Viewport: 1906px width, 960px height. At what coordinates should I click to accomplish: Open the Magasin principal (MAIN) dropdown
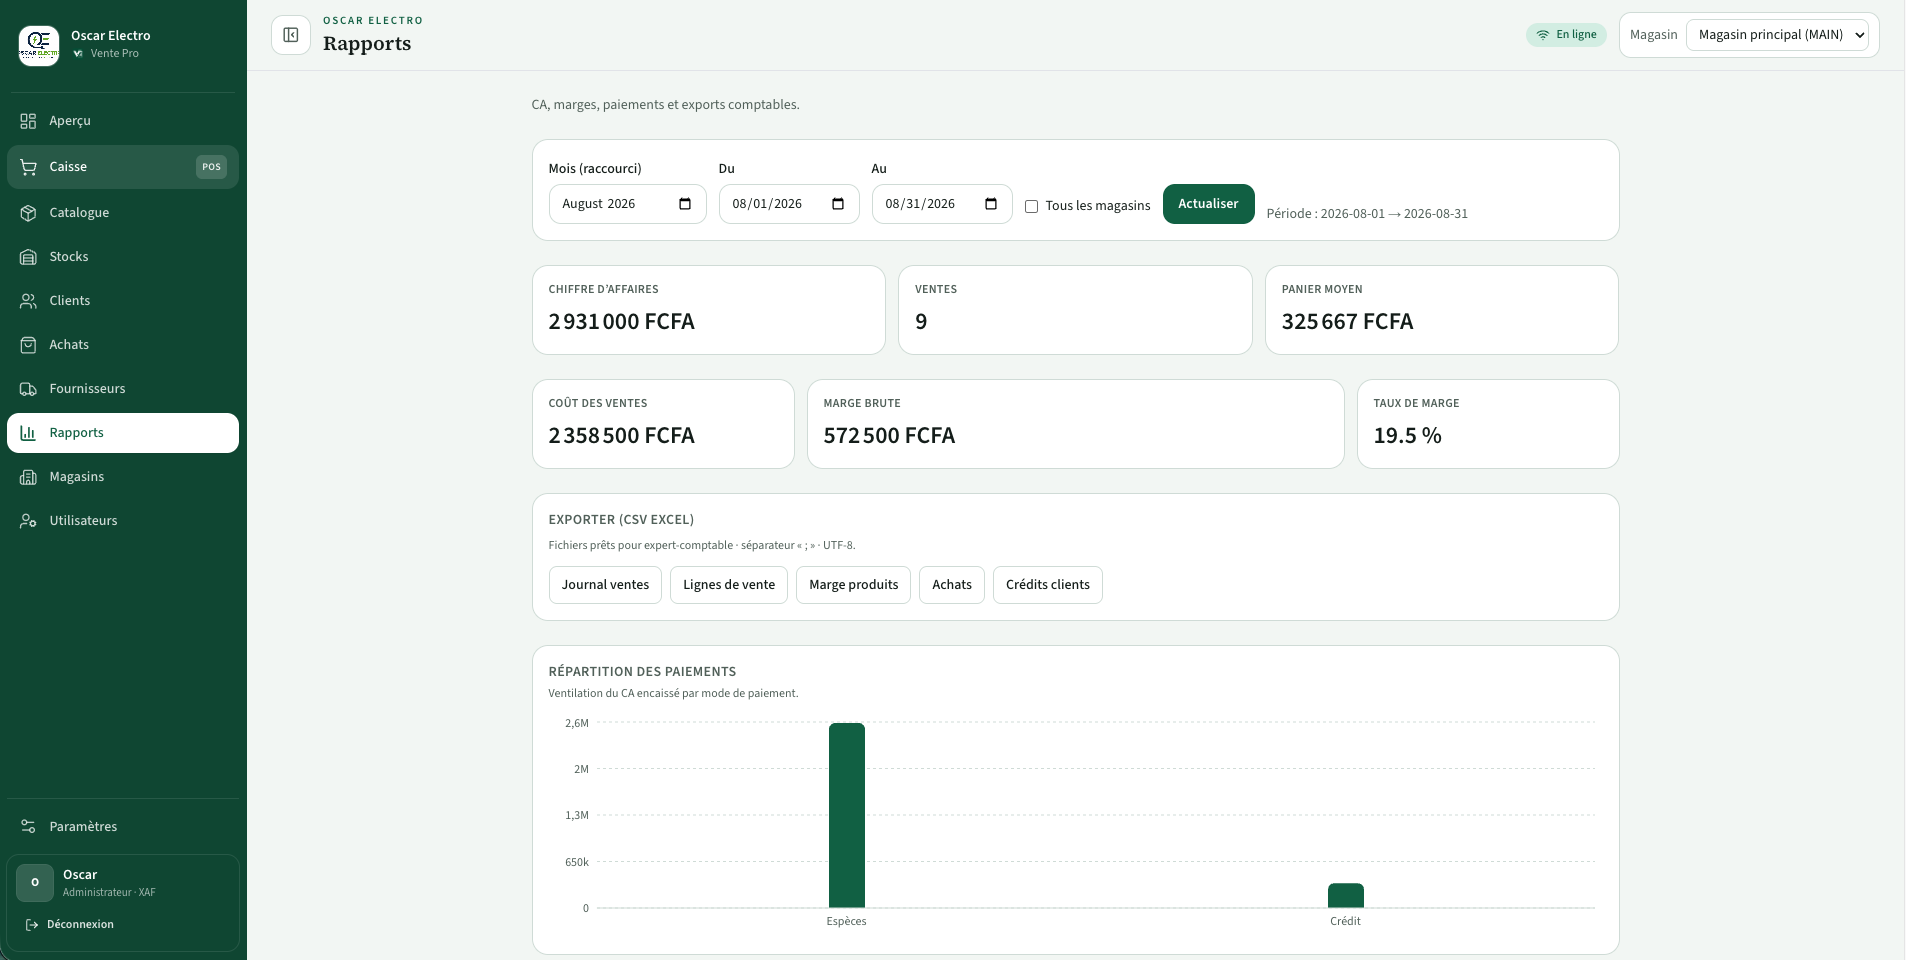[1777, 35]
